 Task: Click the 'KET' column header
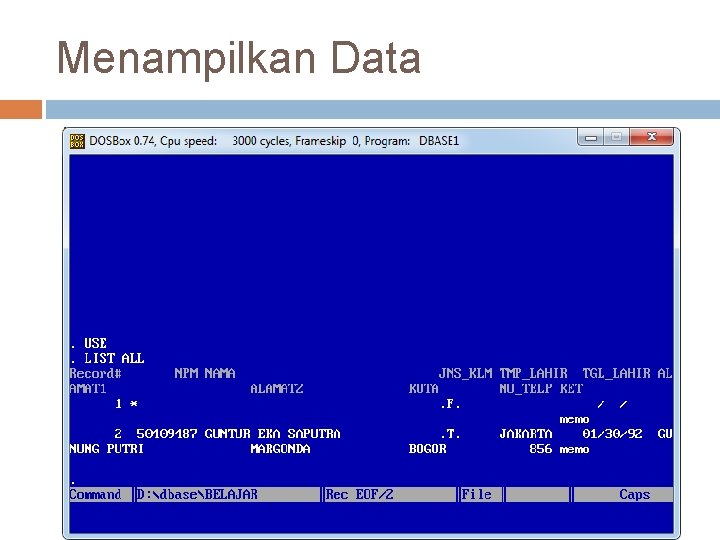(571, 388)
